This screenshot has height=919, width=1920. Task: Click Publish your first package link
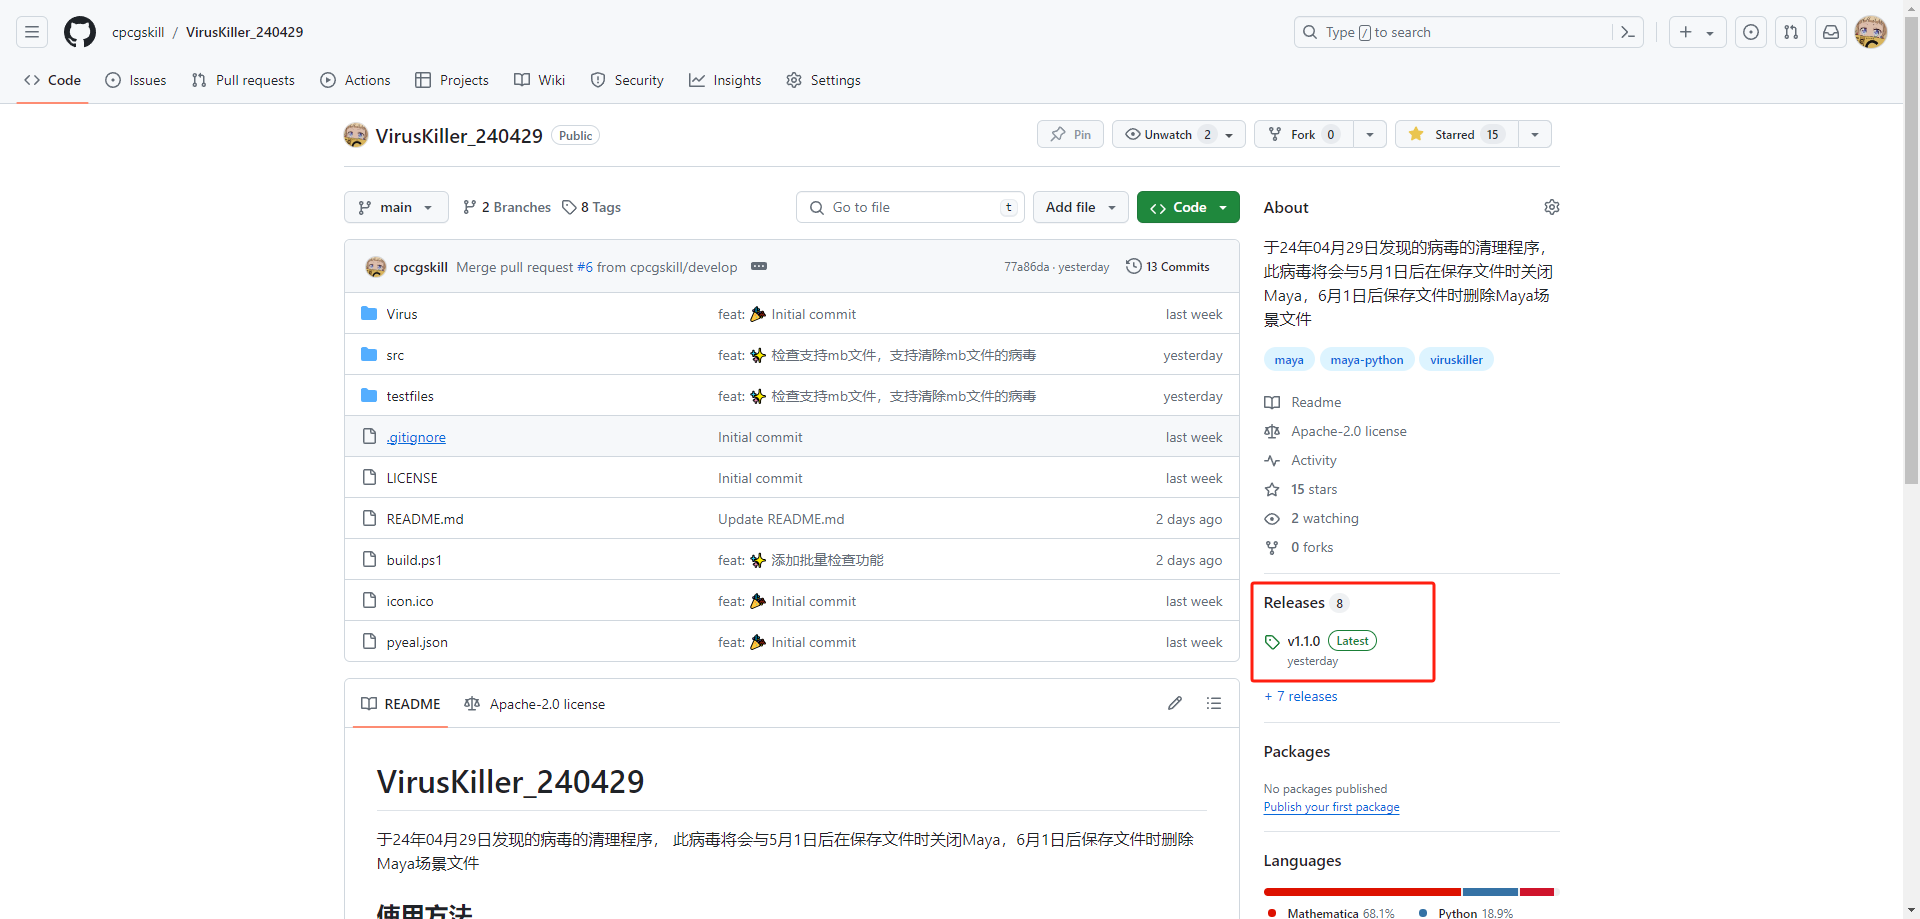1331,807
